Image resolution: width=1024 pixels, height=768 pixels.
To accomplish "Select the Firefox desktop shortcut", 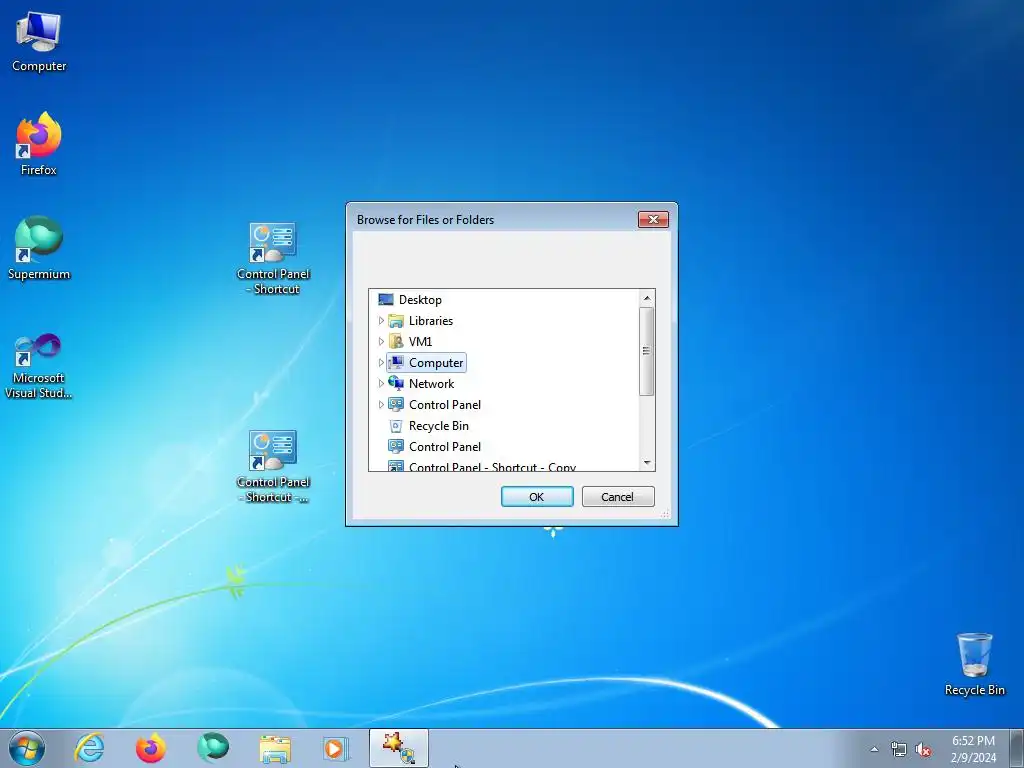I will (39, 144).
